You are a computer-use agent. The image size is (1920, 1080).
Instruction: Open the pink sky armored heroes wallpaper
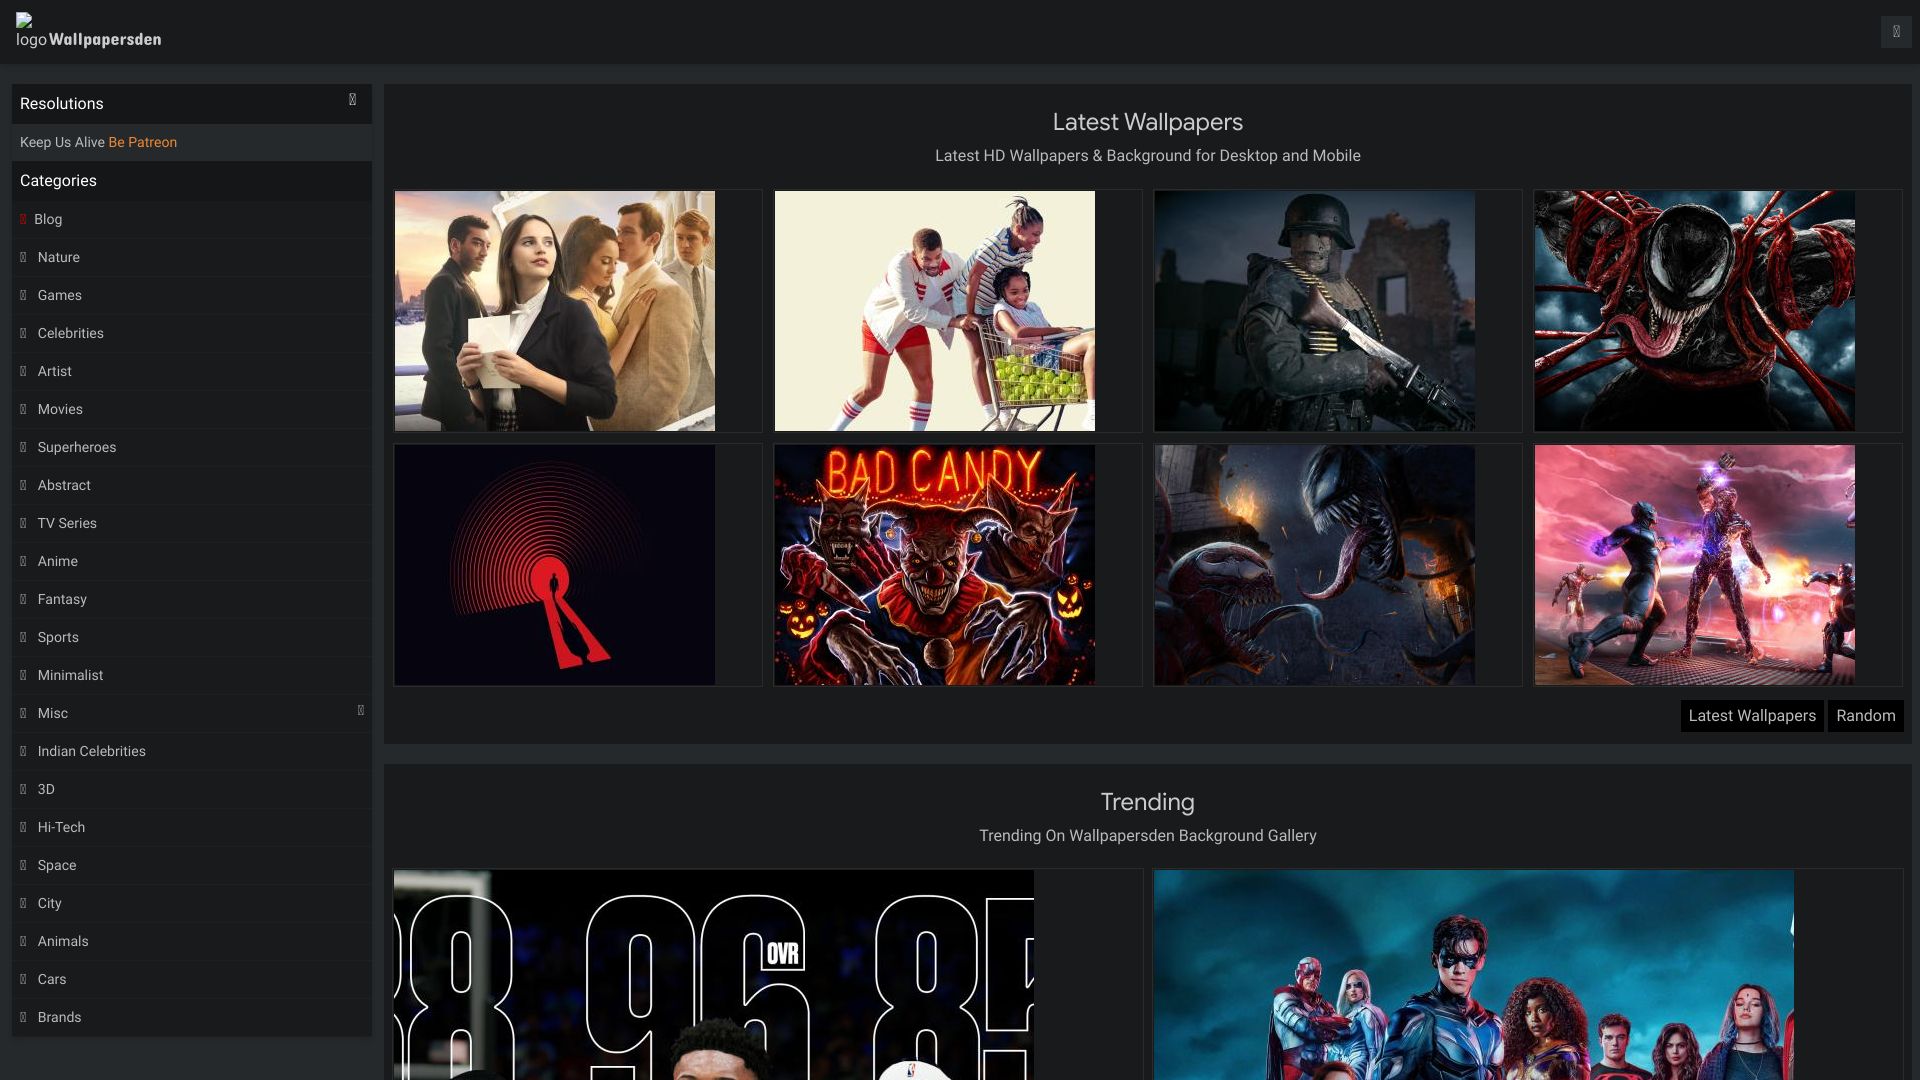click(1695, 565)
